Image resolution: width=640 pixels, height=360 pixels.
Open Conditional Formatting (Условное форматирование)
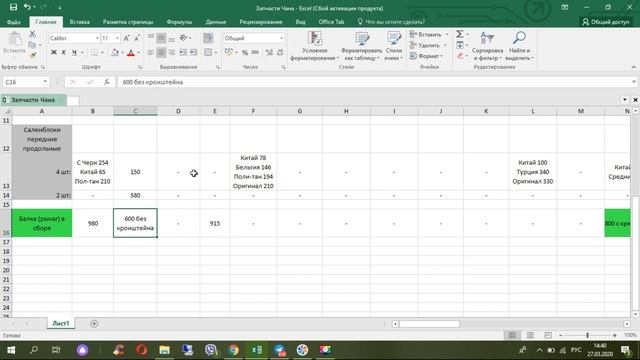coord(314,46)
